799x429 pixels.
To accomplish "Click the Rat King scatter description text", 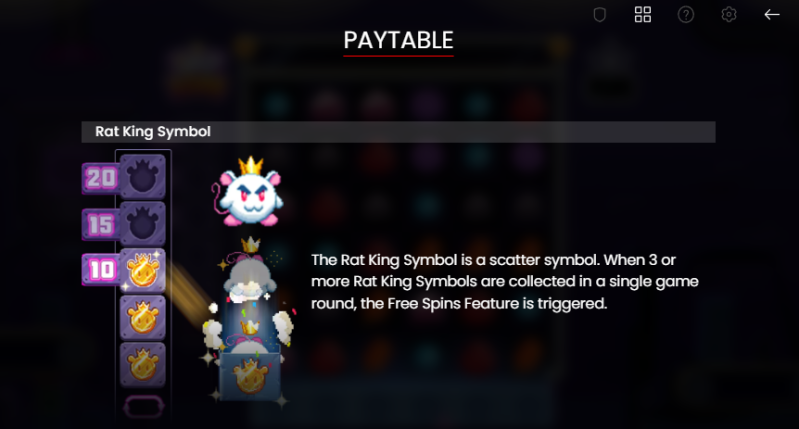I will click(x=504, y=282).
